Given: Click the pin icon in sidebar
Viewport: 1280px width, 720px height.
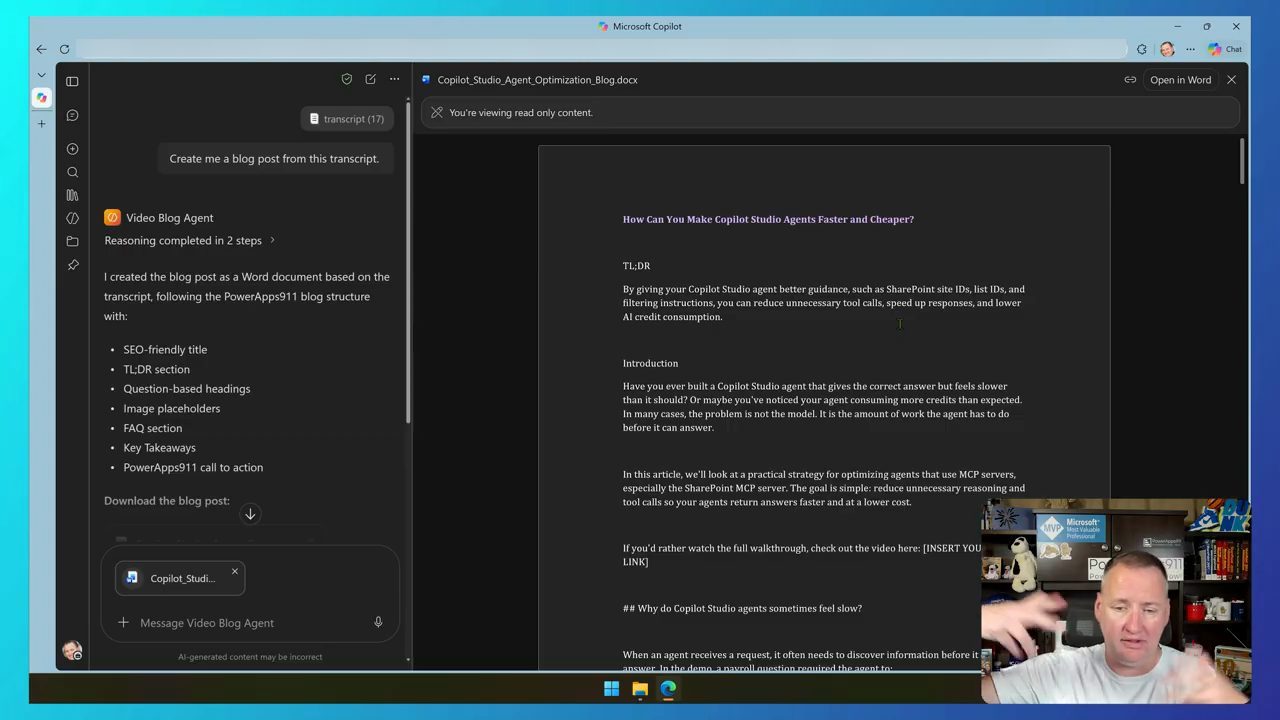Looking at the screenshot, I should coord(72,265).
